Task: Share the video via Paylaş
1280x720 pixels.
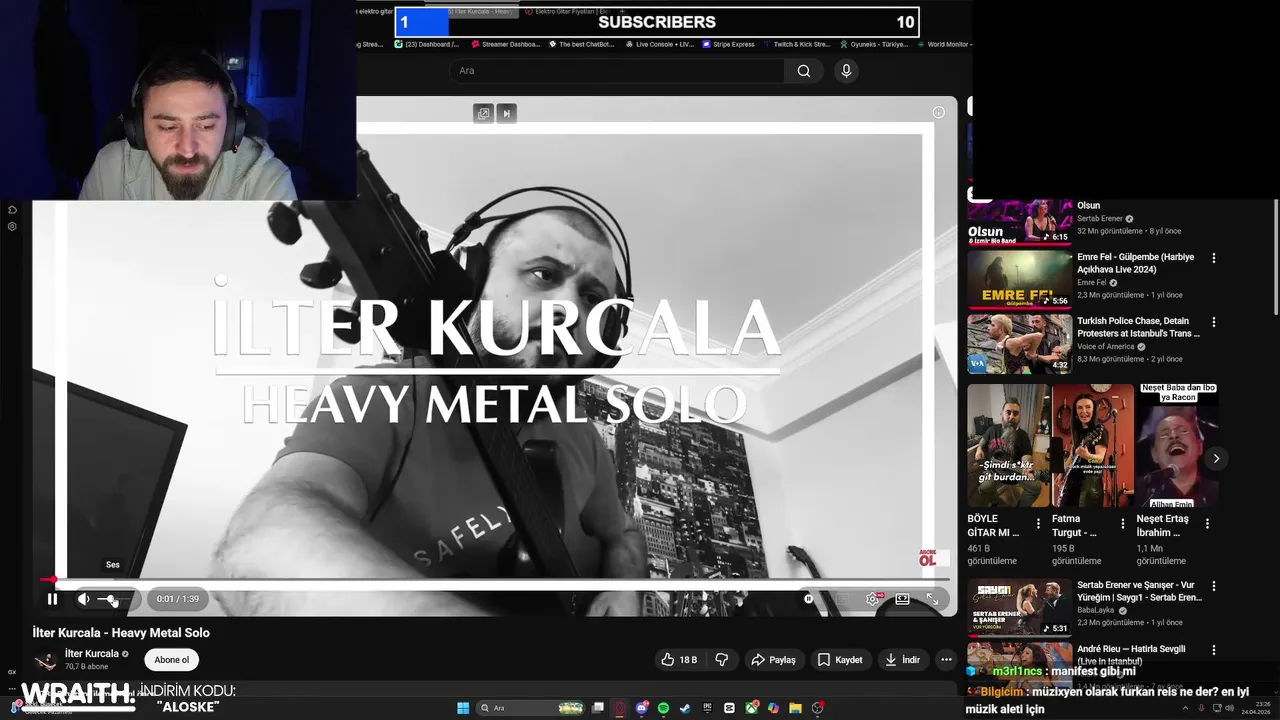Action: (x=774, y=660)
